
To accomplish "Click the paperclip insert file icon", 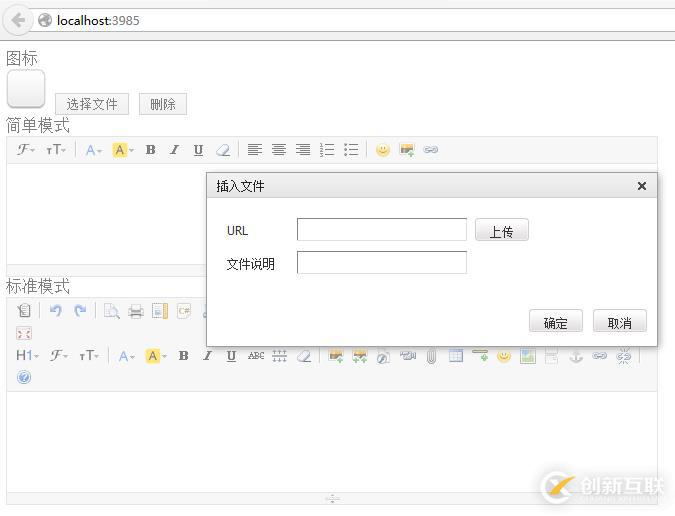I will 431,356.
